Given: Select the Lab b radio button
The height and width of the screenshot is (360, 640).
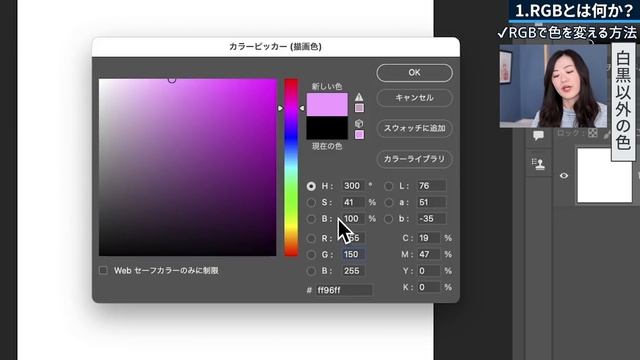Looking at the screenshot, I should point(389,219).
